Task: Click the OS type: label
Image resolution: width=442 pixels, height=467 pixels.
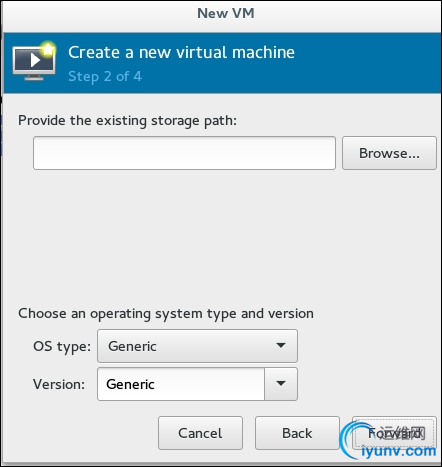Action: [x=62, y=347]
